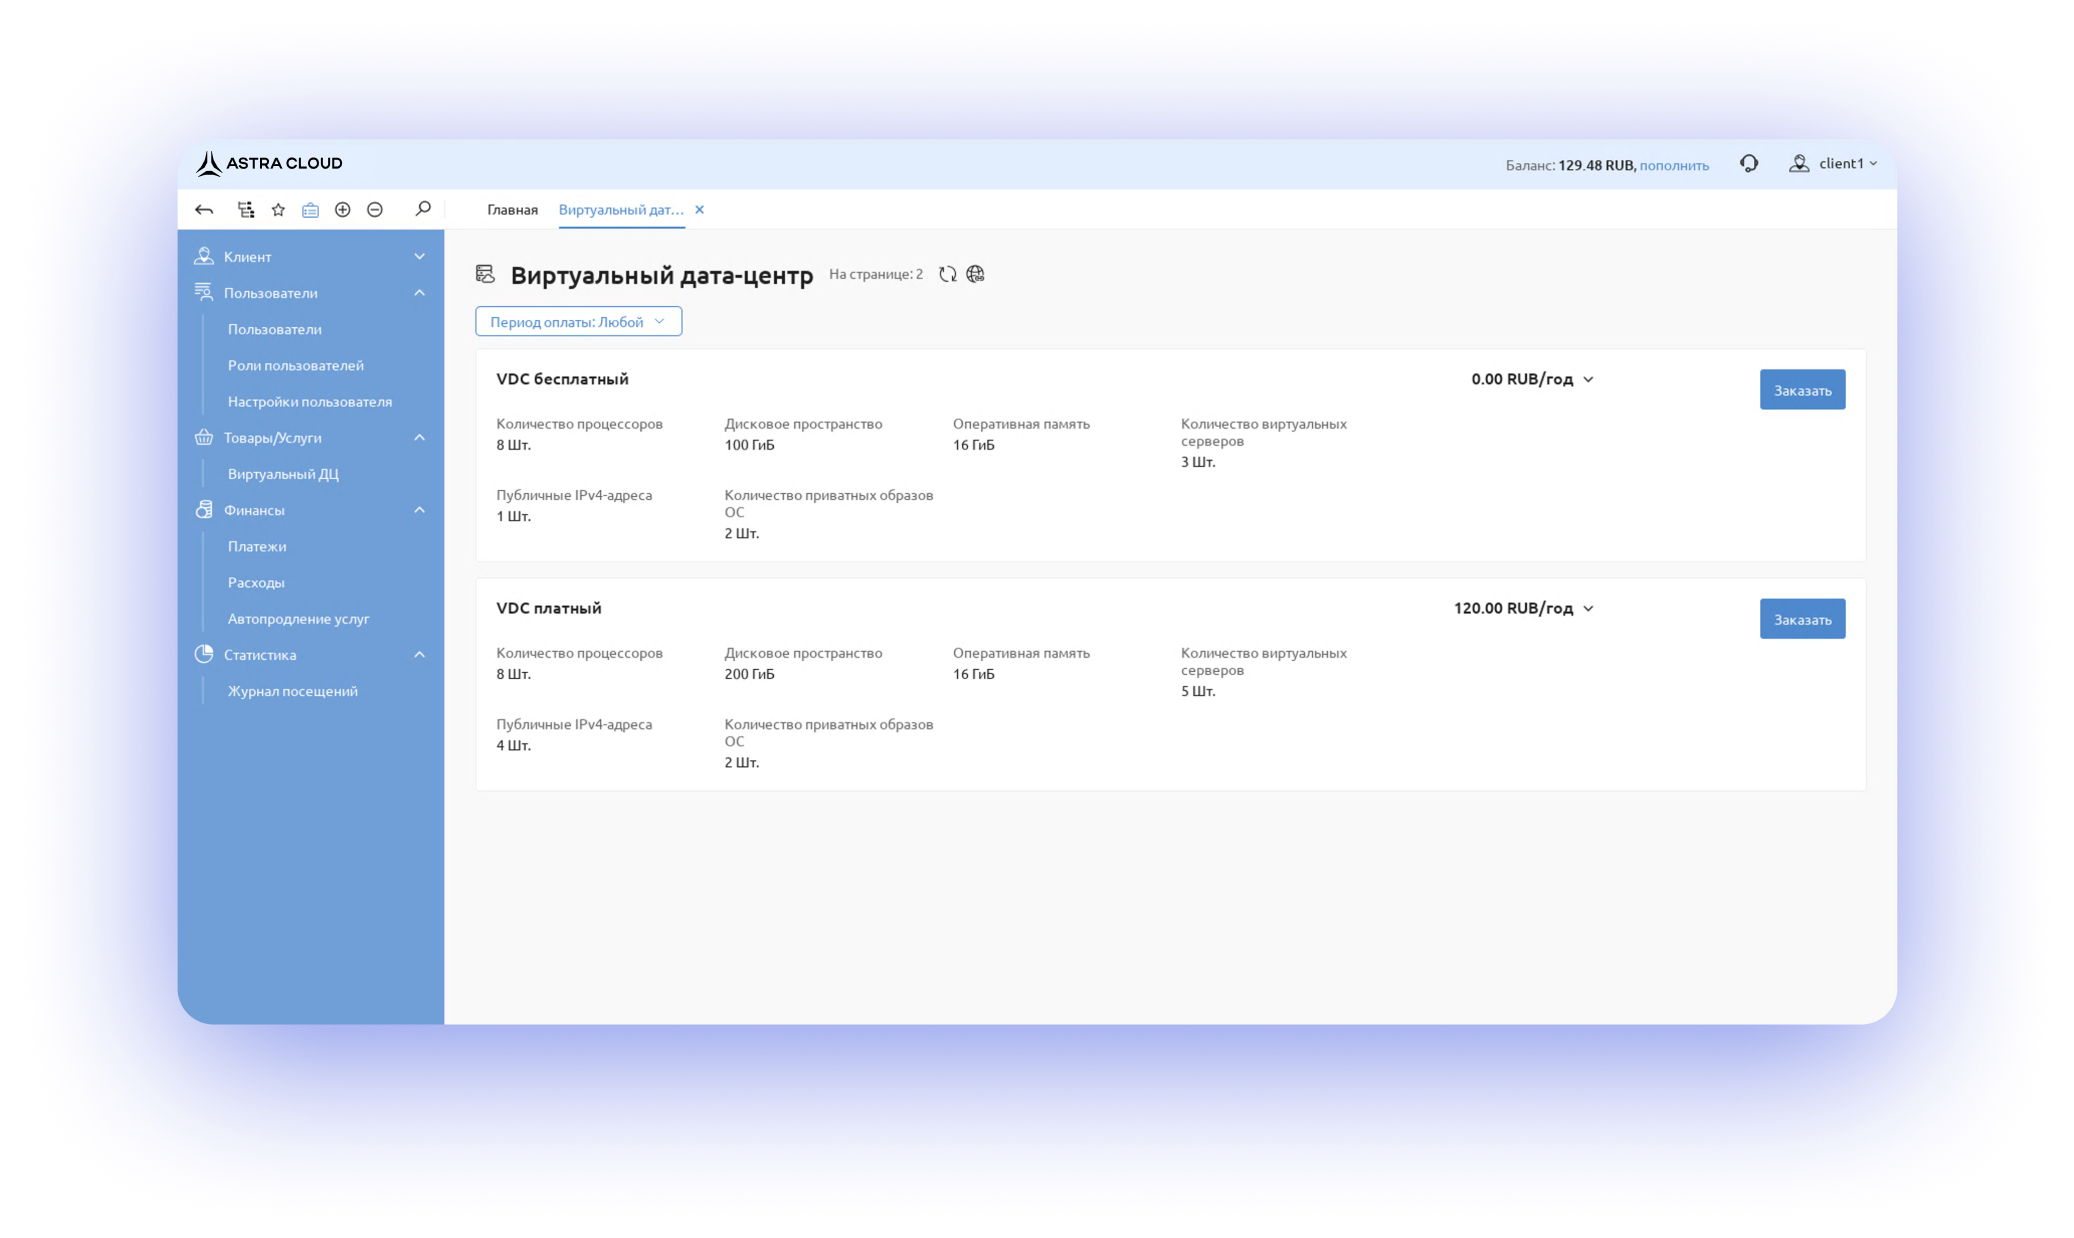Click the Virtual data-center title icon

[x=485, y=274]
